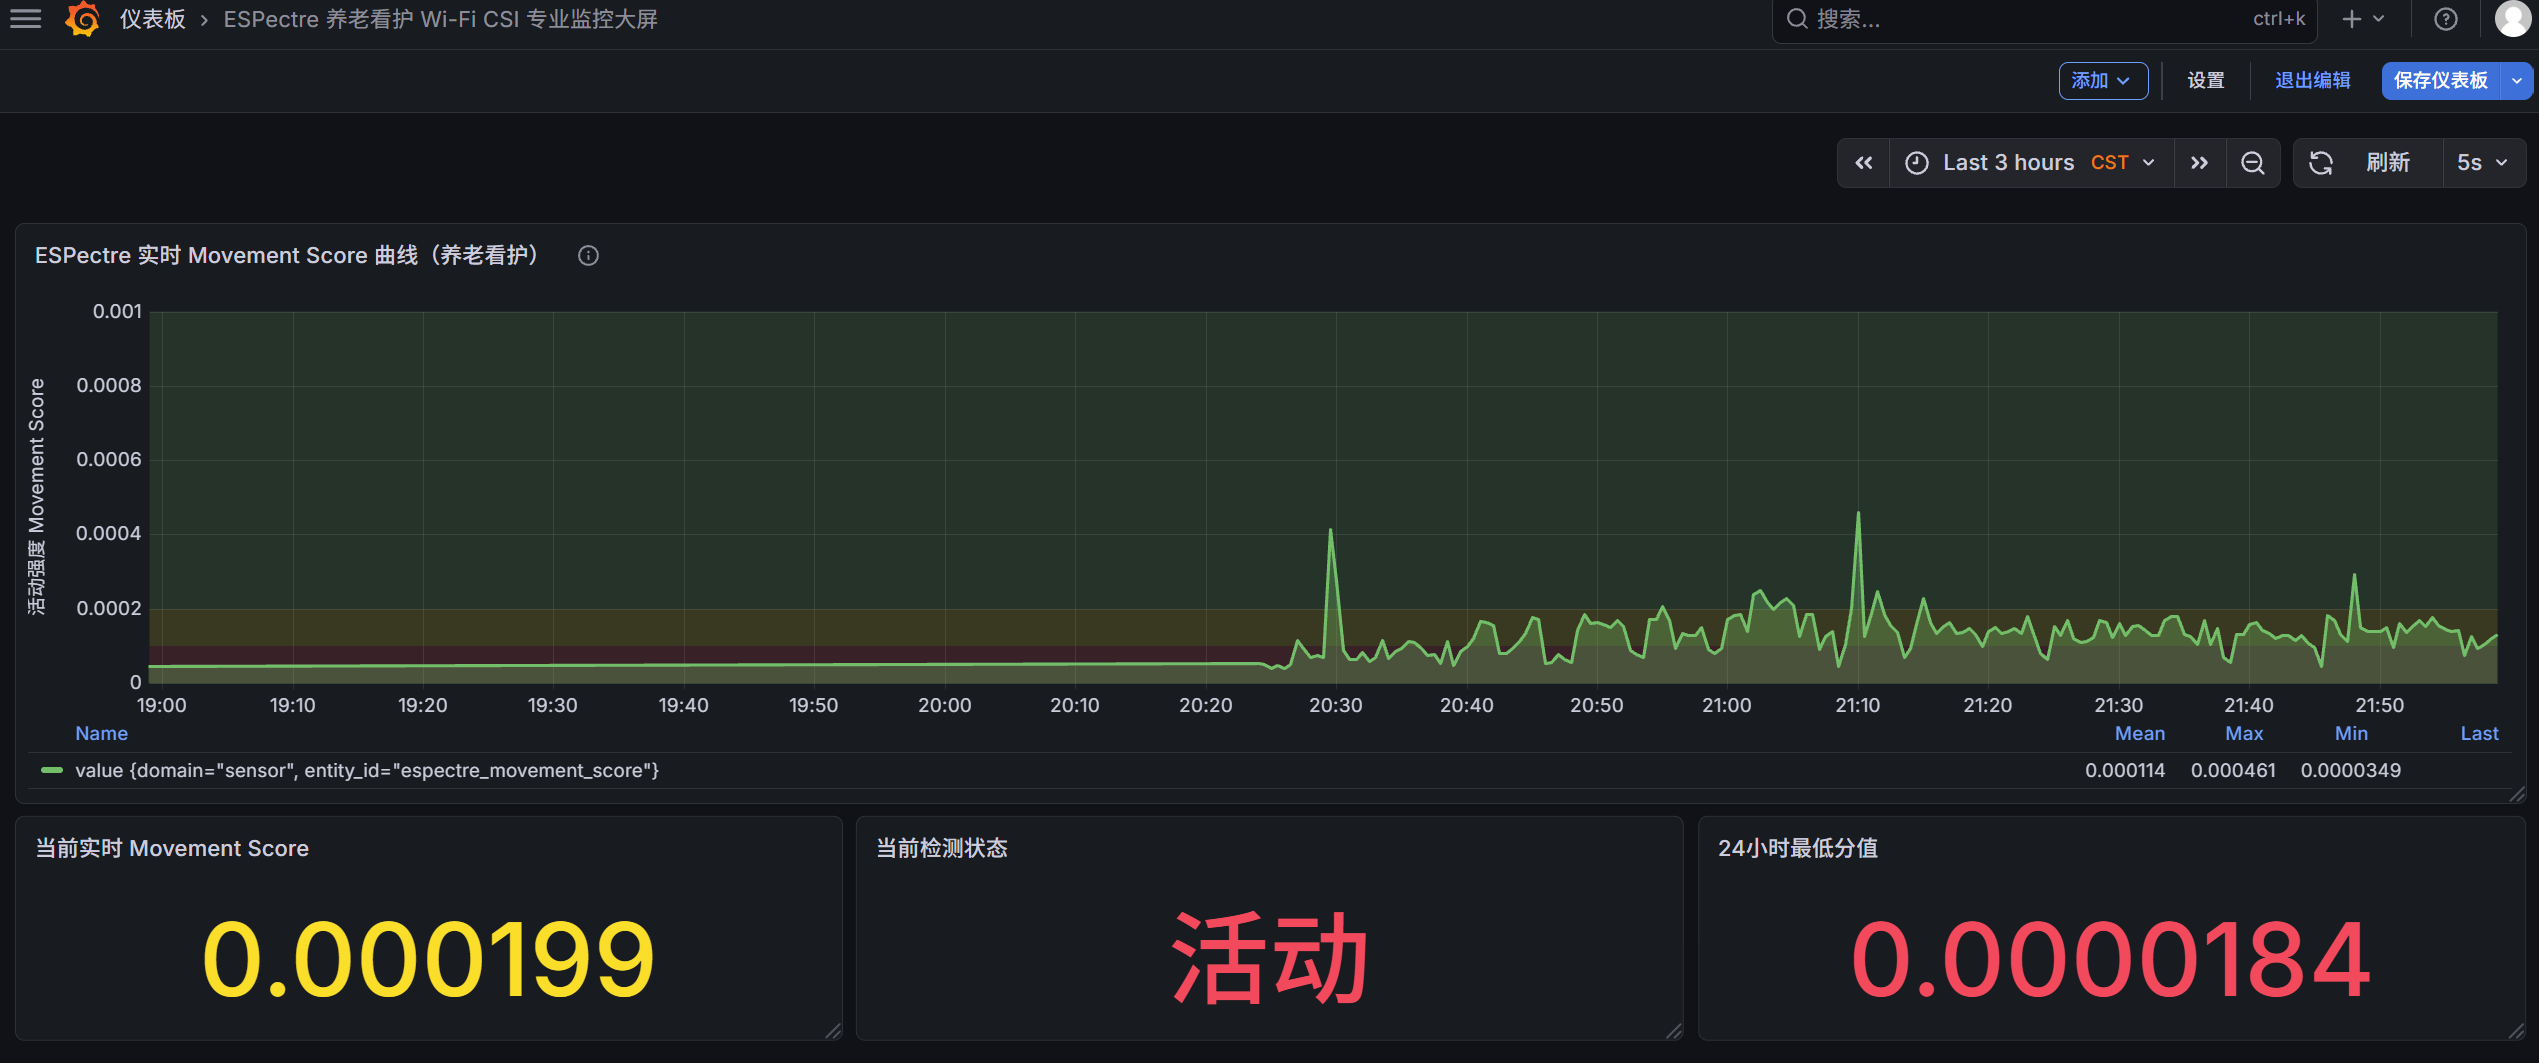Grab the 当前实时 Movement Score panel resize handle
The width and height of the screenshot is (2539, 1063).
(833, 1031)
